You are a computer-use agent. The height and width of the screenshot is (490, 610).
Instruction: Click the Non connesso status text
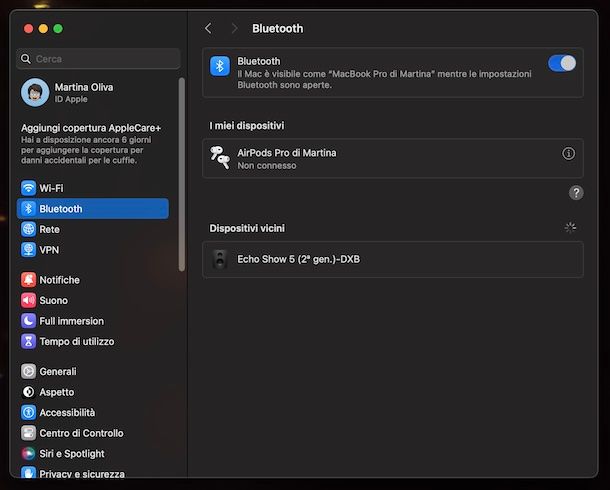click(x=267, y=166)
